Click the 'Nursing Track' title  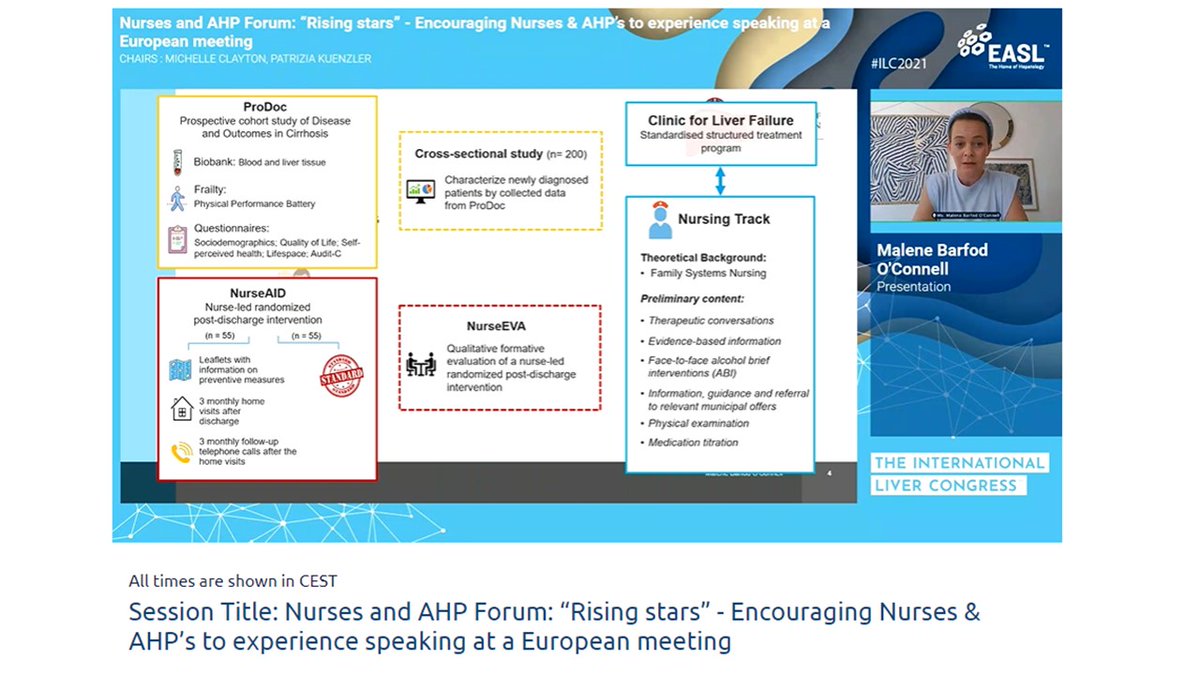(x=724, y=219)
